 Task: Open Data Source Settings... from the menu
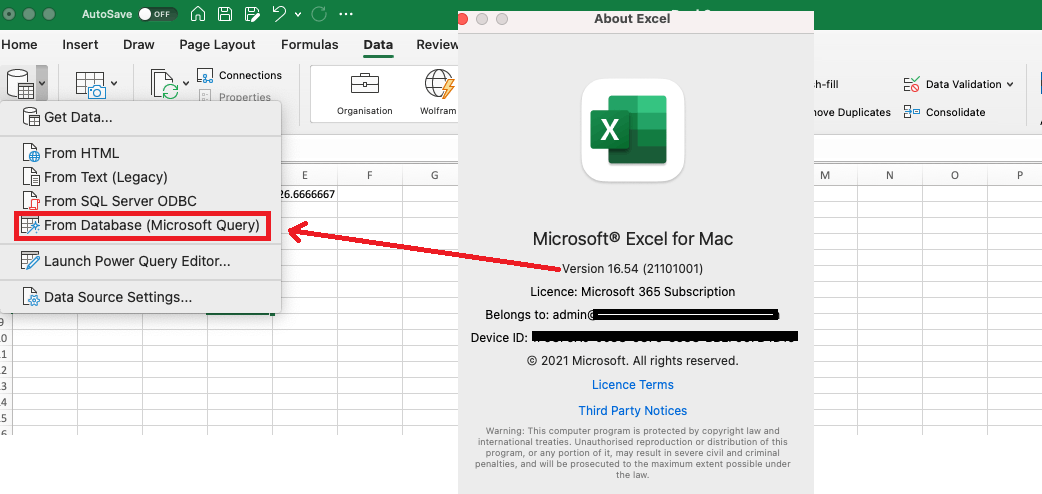point(140,297)
